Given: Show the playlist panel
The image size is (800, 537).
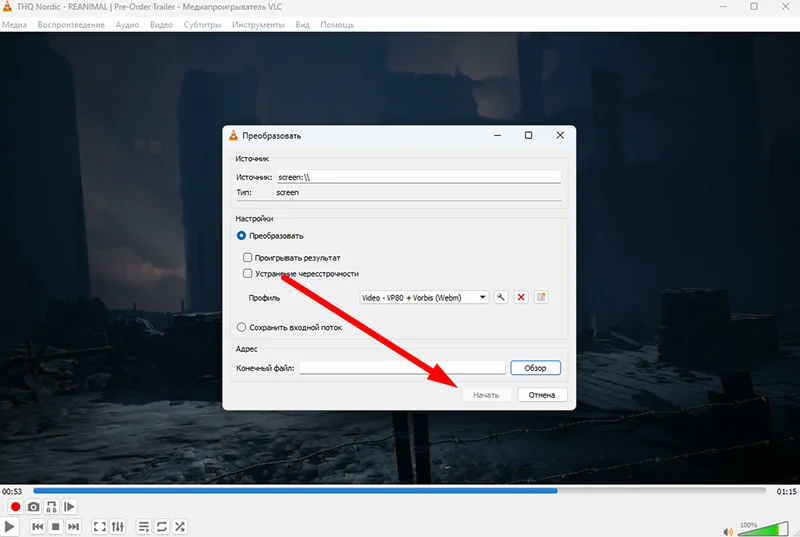Looking at the screenshot, I should tap(144, 526).
